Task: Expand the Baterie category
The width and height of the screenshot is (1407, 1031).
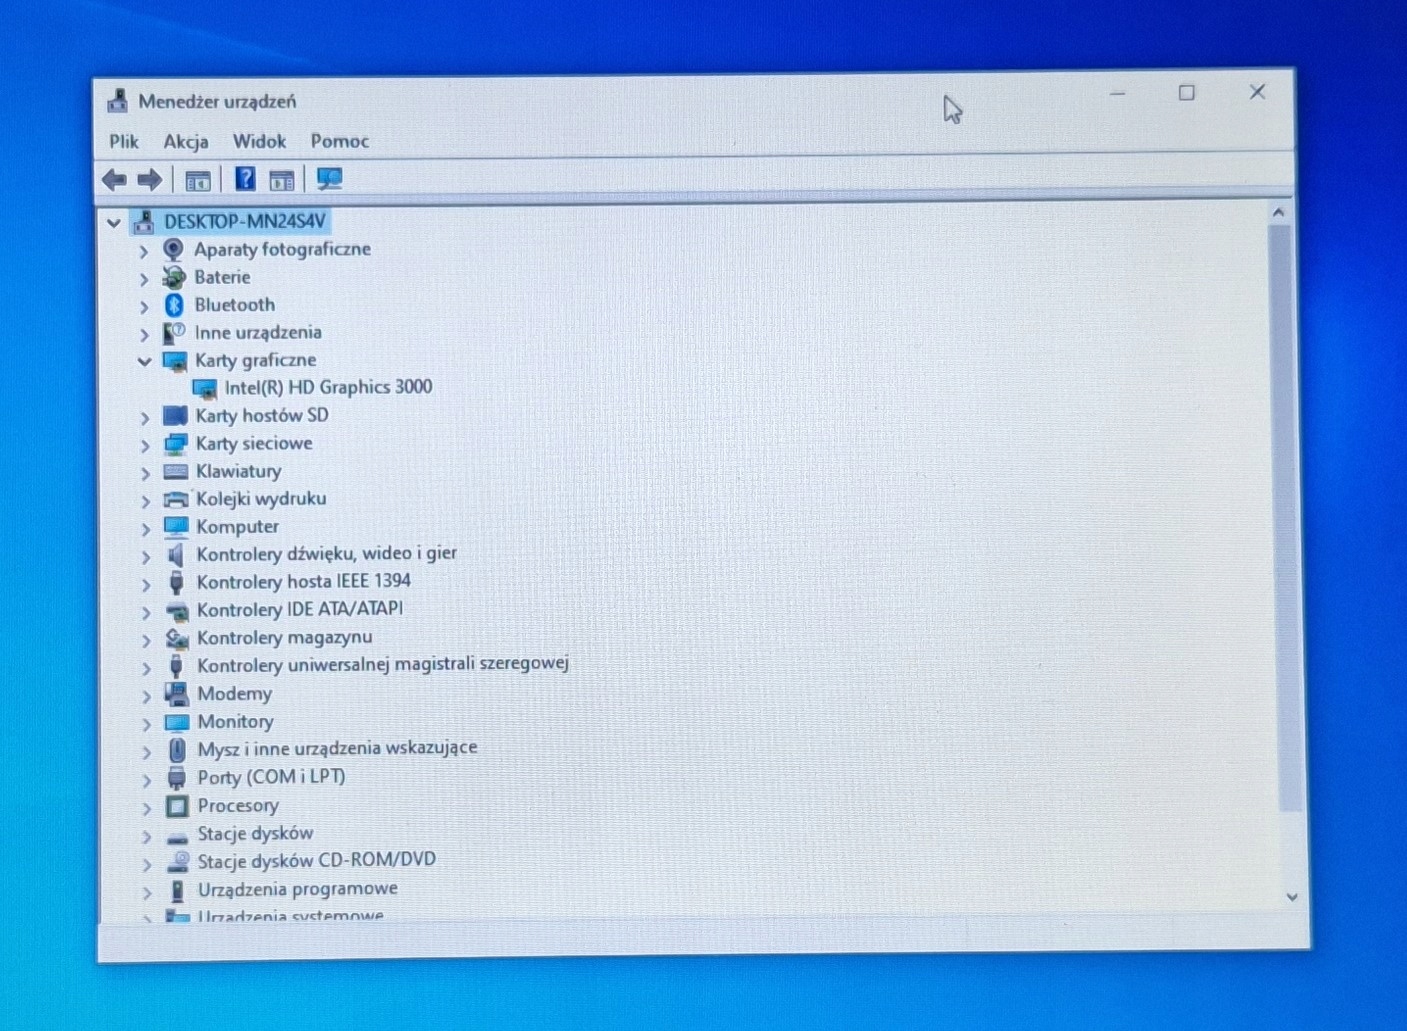Action: [x=144, y=279]
